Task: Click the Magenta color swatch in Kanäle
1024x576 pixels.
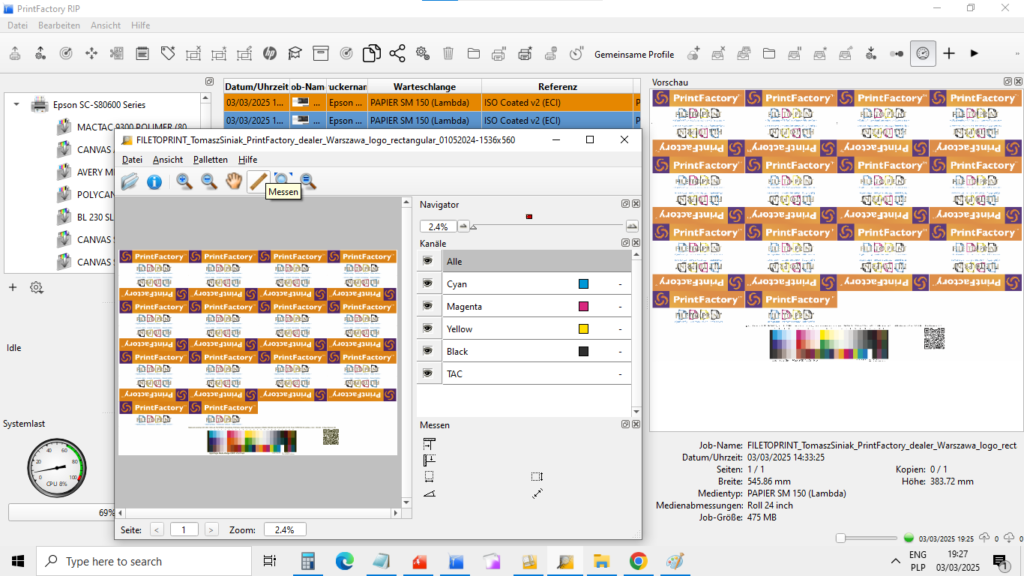Action: point(581,306)
